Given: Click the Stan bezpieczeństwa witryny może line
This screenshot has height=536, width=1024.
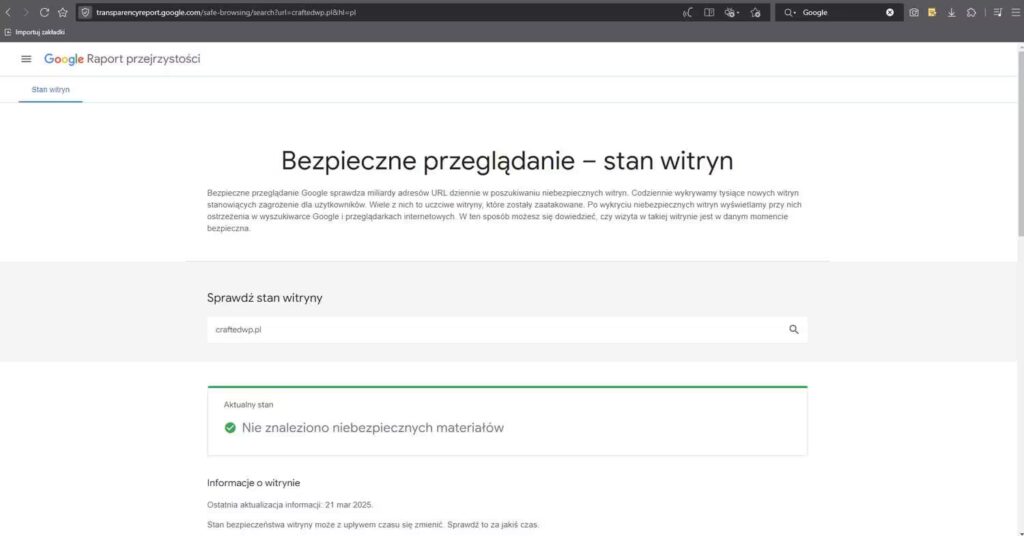Looking at the screenshot, I should [x=373, y=524].
